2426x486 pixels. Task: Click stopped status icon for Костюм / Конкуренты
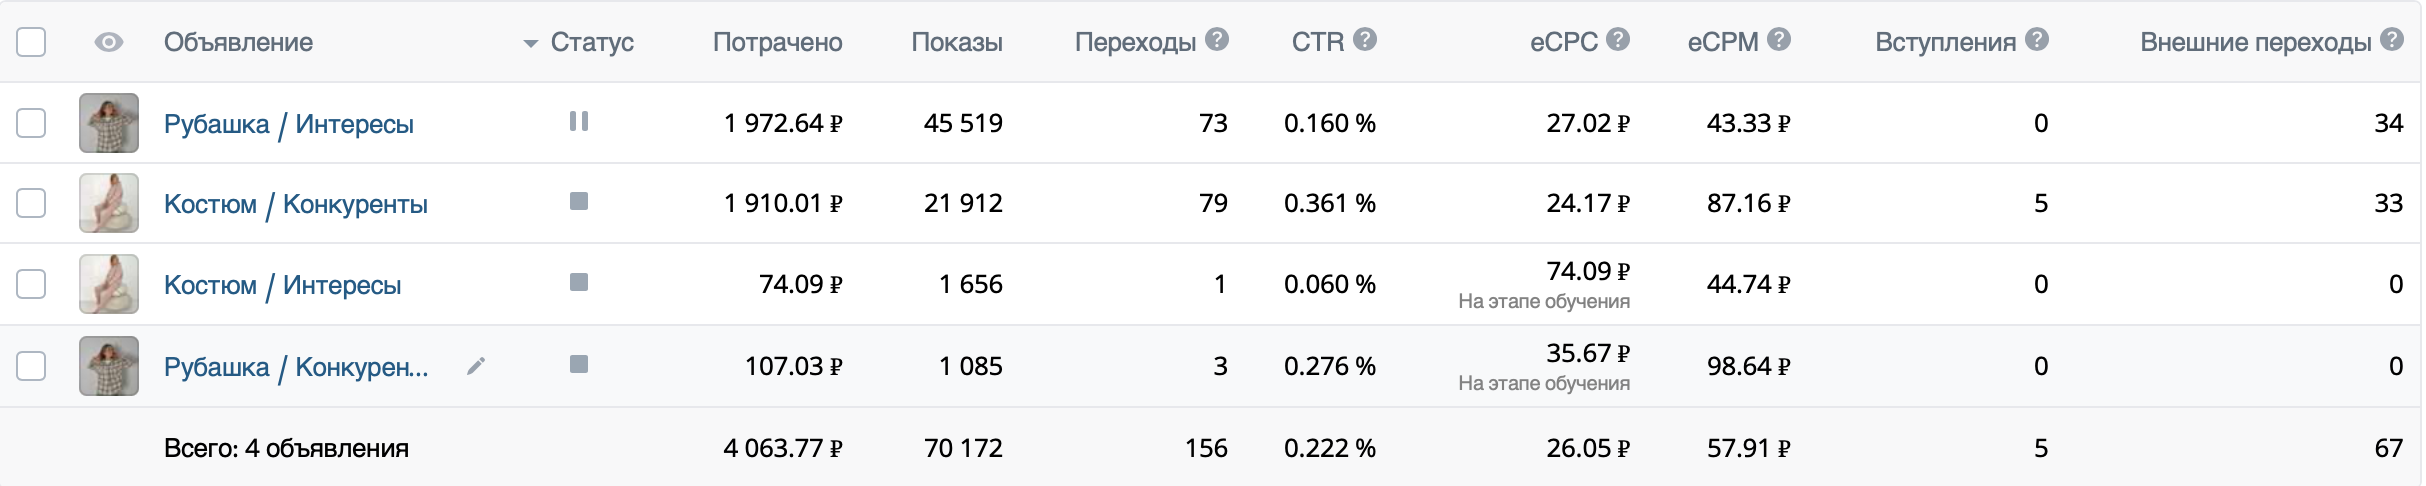[x=578, y=202]
